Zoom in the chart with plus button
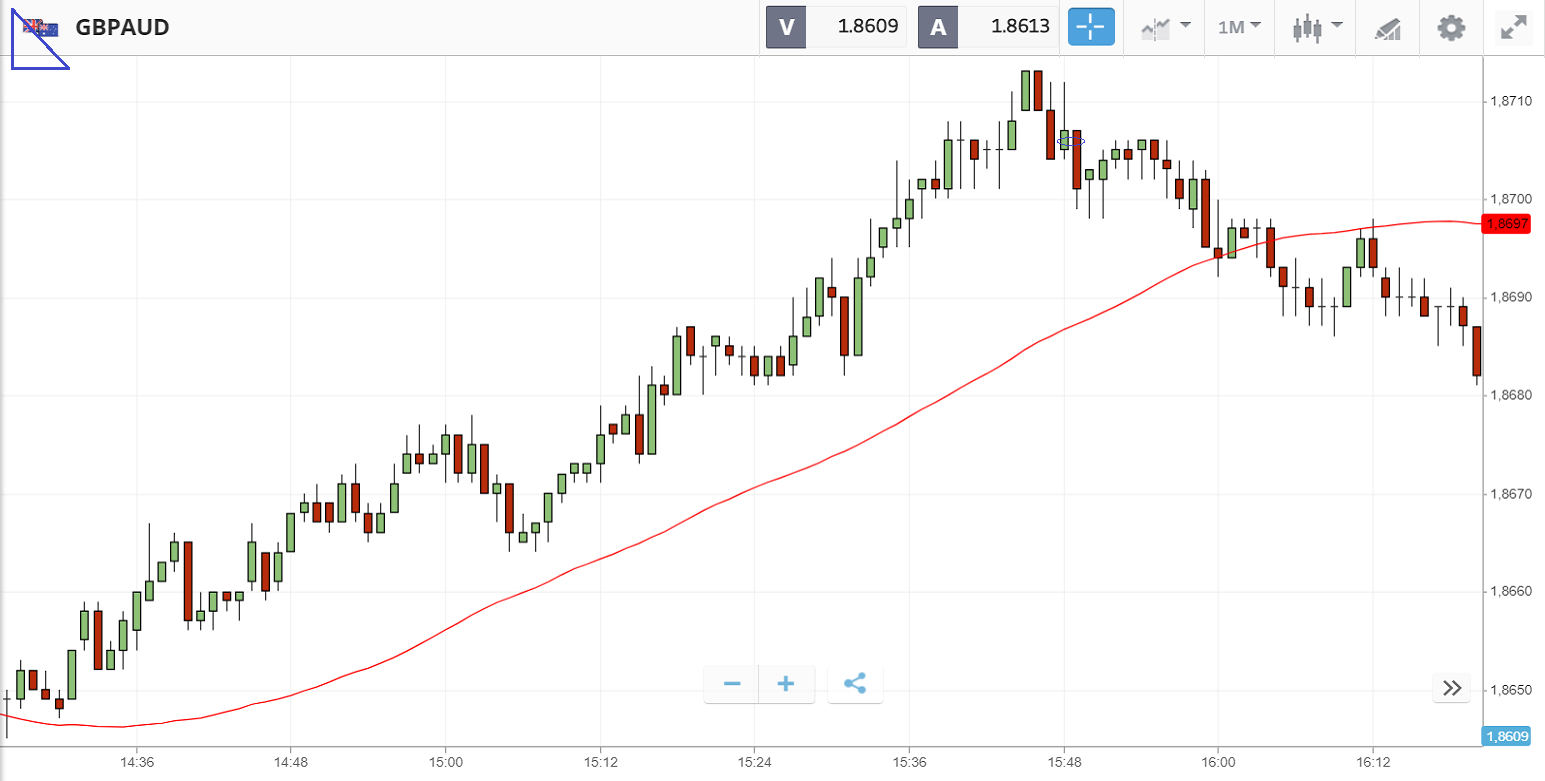This screenshot has height=781, width=1545. click(x=786, y=684)
